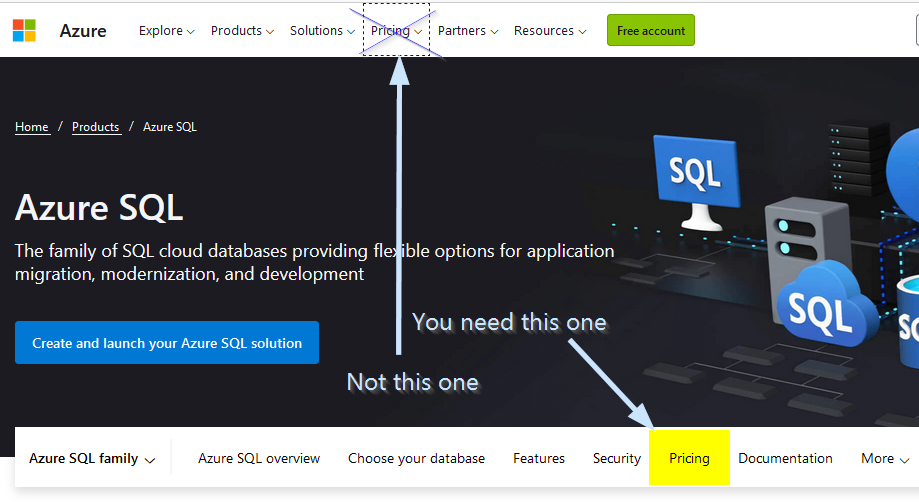This screenshot has width=919, height=502.
Task: Select the Choose your database tab
Action: tap(416, 459)
